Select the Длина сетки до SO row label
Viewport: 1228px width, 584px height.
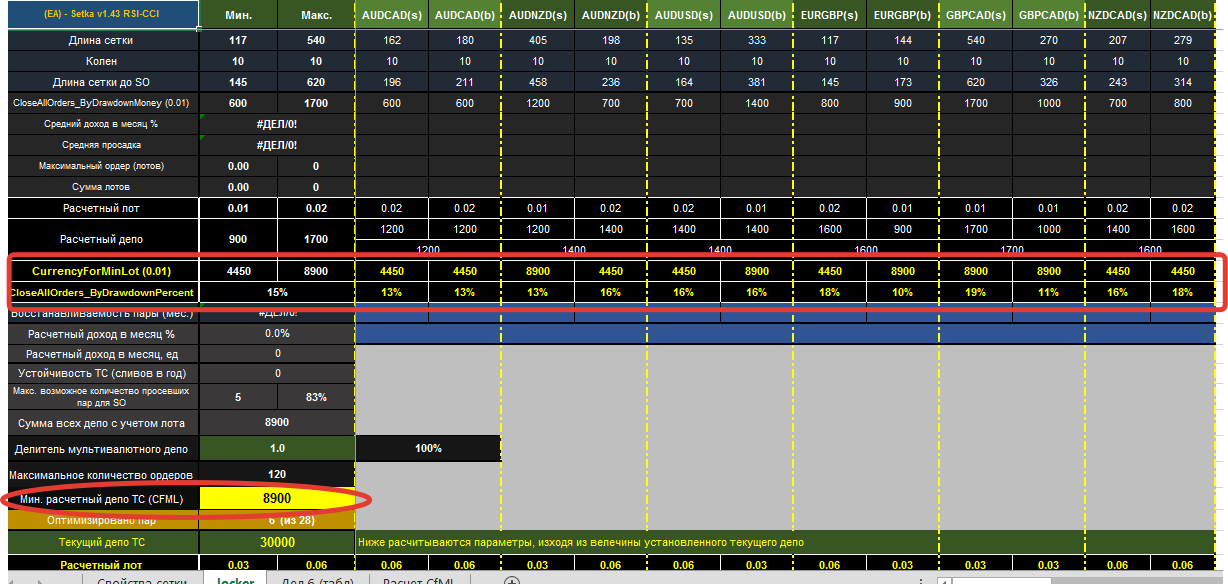[103, 82]
